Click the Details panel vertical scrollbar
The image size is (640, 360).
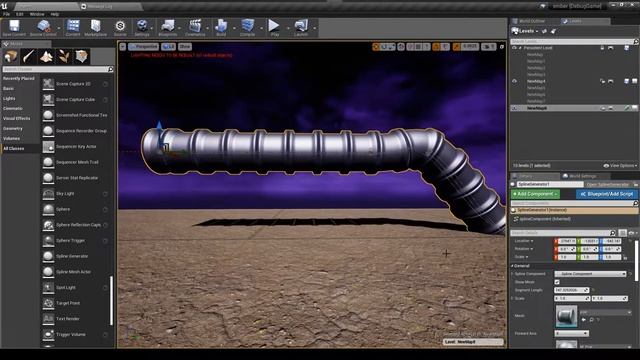pyautogui.click(x=636, y=260)
